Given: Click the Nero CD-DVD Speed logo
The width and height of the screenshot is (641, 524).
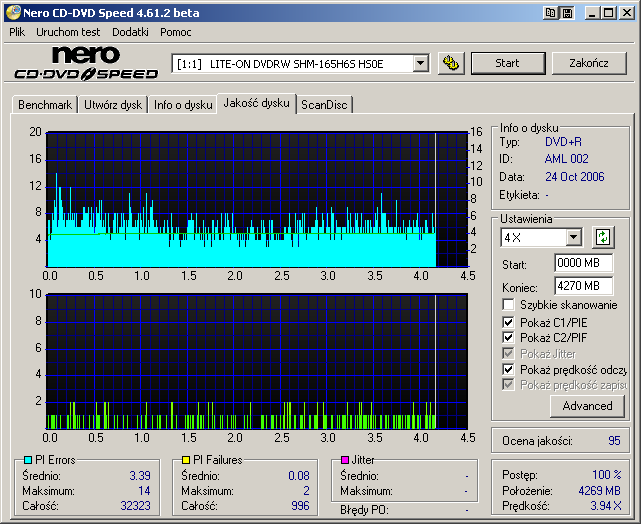Looking at the screenshot, I should point(86,63).
